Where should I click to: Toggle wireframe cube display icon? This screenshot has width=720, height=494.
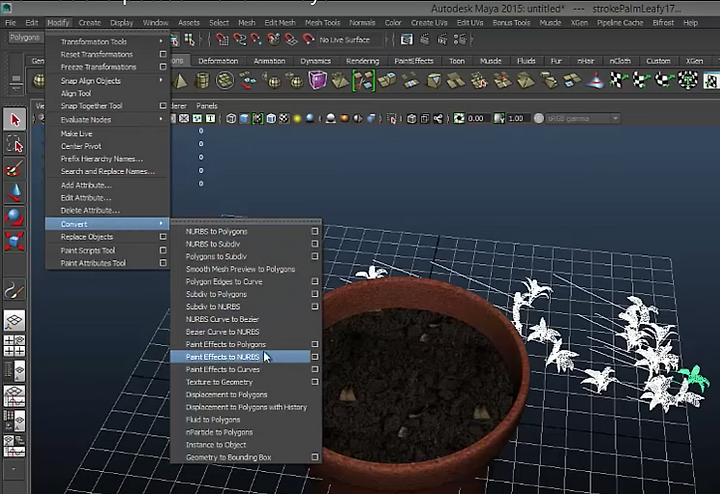coord(231,119)
